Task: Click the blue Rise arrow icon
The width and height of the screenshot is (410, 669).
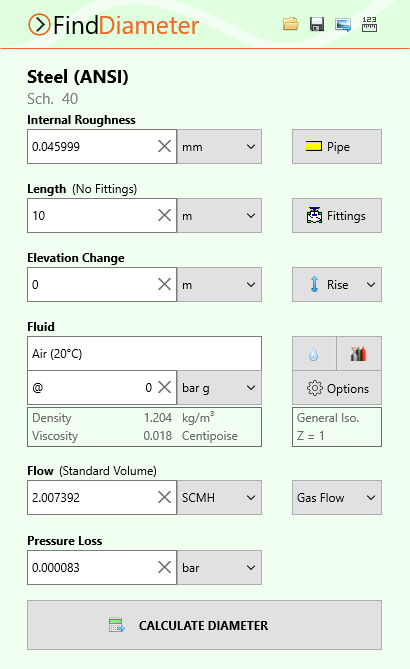Action: coord(314,284)
